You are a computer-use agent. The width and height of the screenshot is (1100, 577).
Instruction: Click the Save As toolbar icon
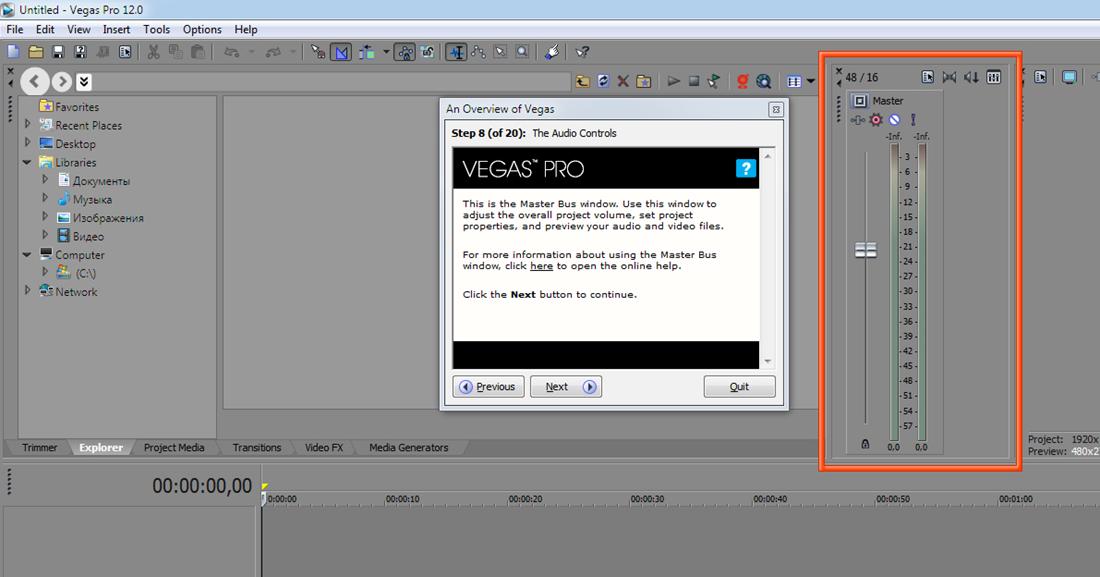coord(81,52)
